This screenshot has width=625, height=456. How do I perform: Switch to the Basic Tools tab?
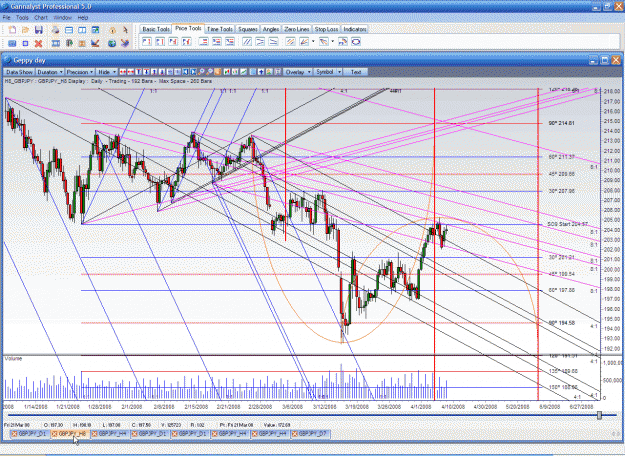pos(156,29)
